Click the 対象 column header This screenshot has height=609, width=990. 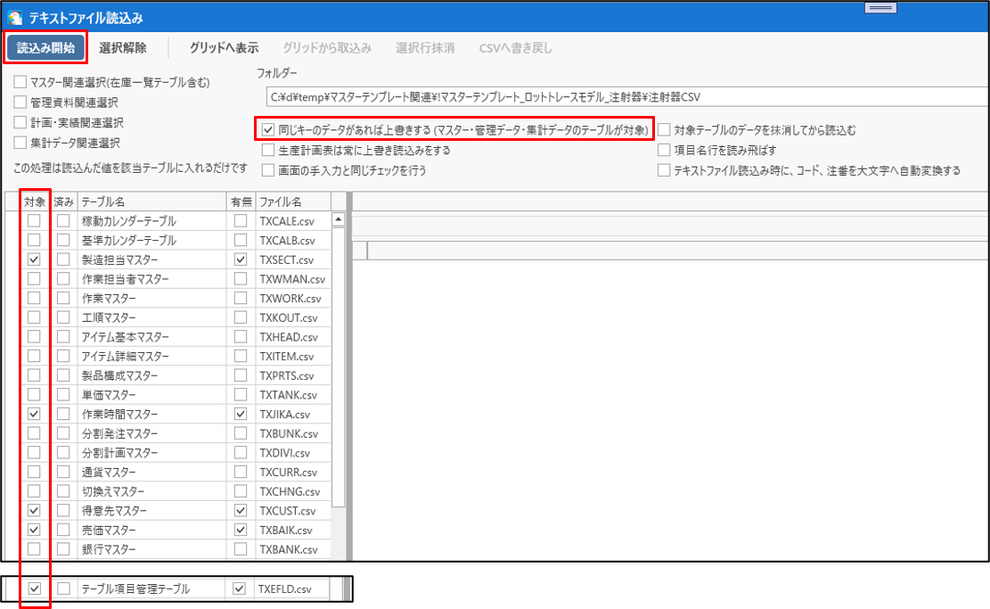(35, 202)
